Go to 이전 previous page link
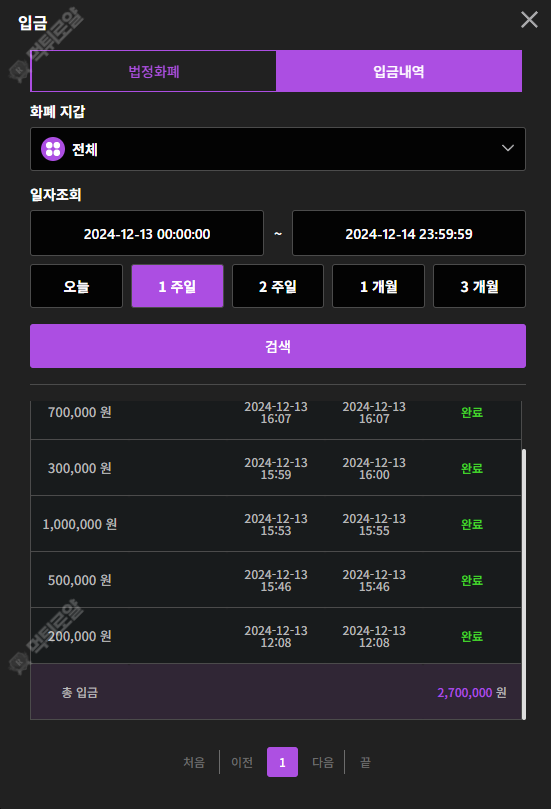This screenshot has height=809, width=551. point(242,762)
